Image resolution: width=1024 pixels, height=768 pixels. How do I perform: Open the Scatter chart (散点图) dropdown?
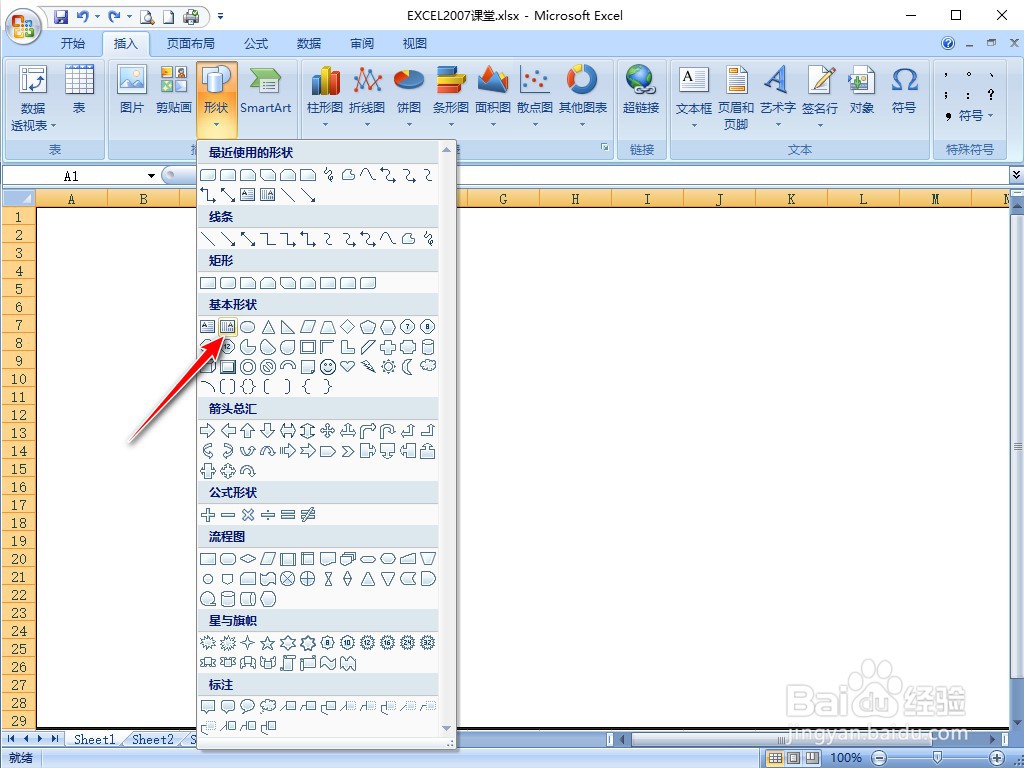(x=535, y=97)
